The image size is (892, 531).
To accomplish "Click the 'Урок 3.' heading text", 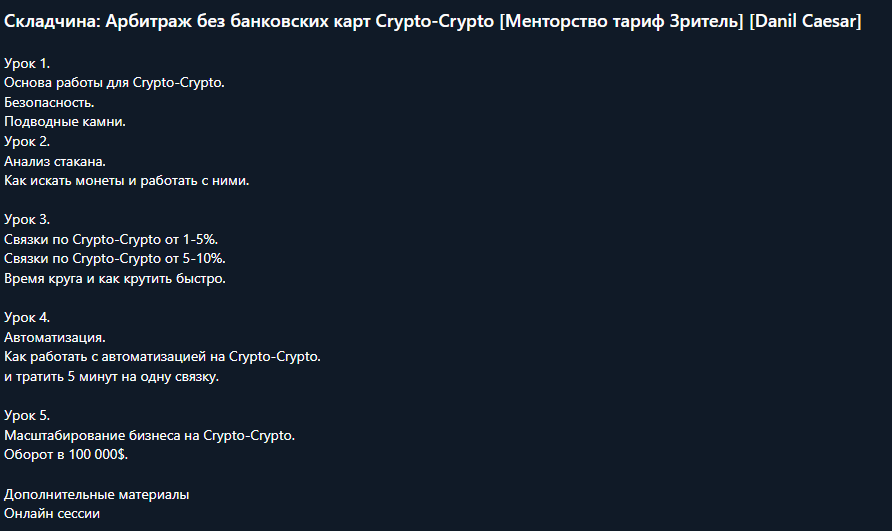I will click(x=27, y=219).
